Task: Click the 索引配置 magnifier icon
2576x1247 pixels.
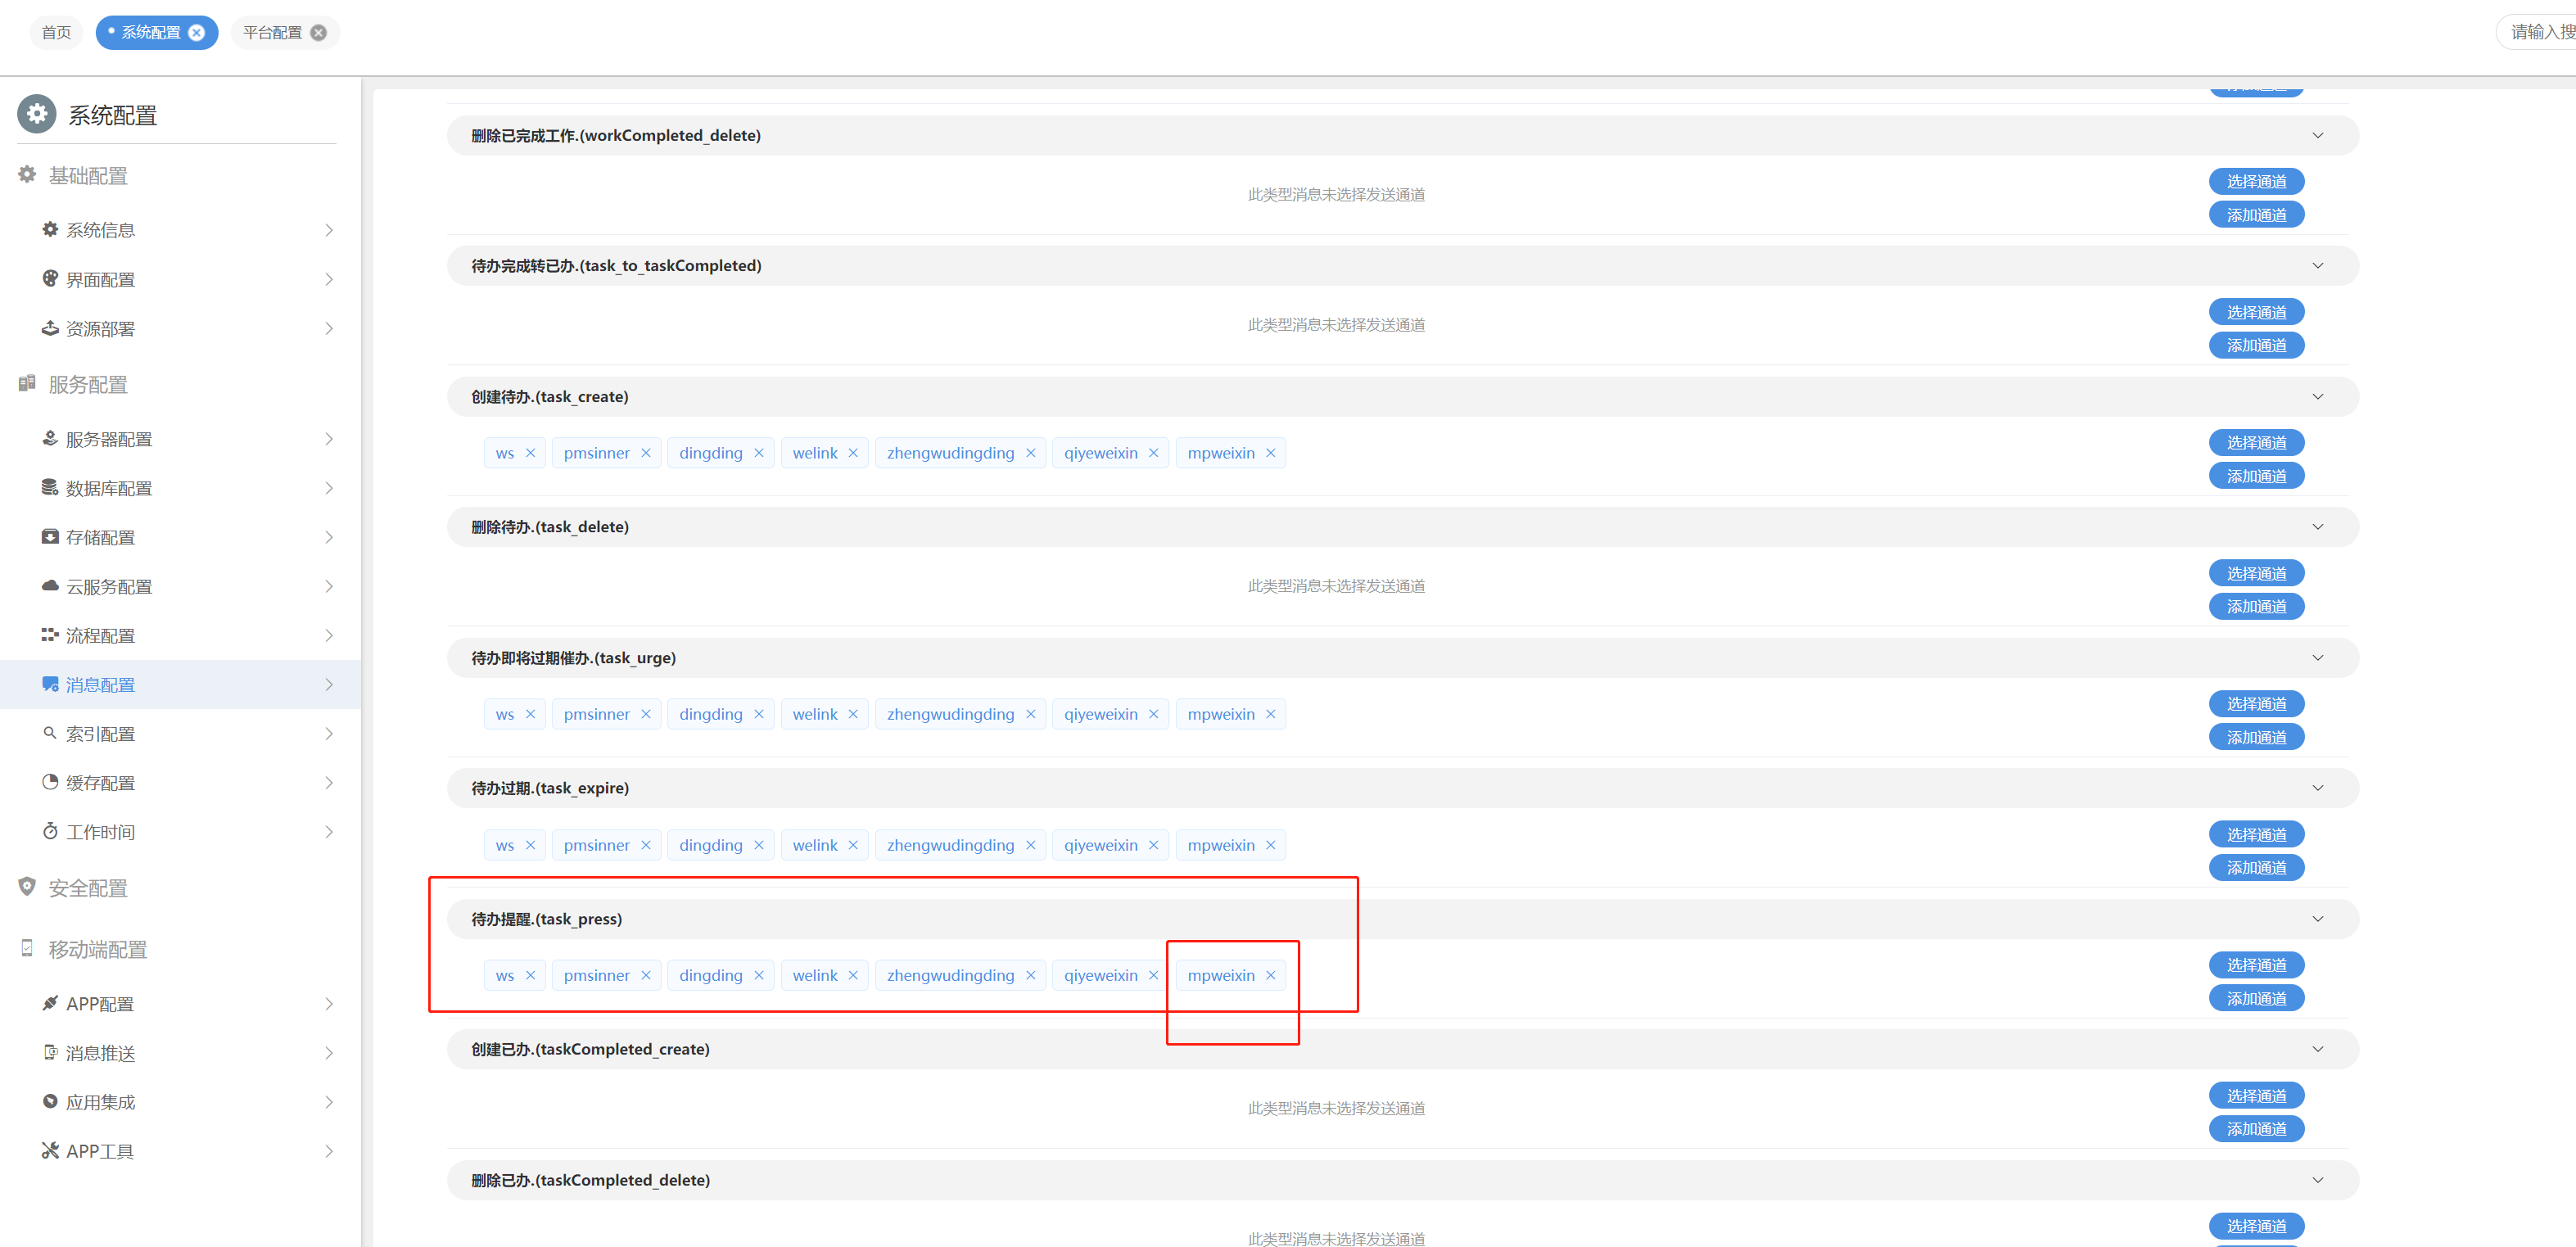Action: (x=50, y=732)
